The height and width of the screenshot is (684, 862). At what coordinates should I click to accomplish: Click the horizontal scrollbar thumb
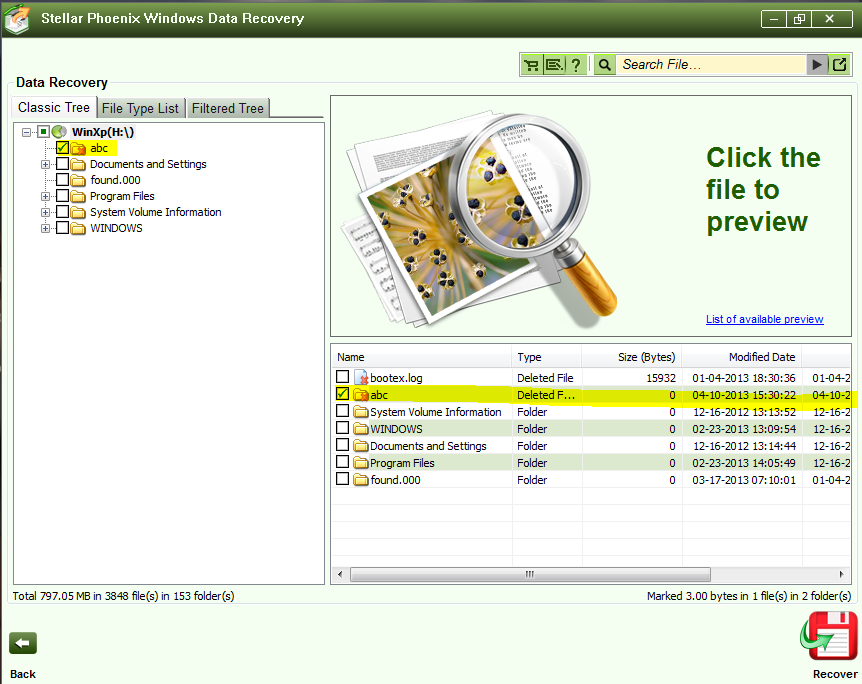[x=530, y=575]
